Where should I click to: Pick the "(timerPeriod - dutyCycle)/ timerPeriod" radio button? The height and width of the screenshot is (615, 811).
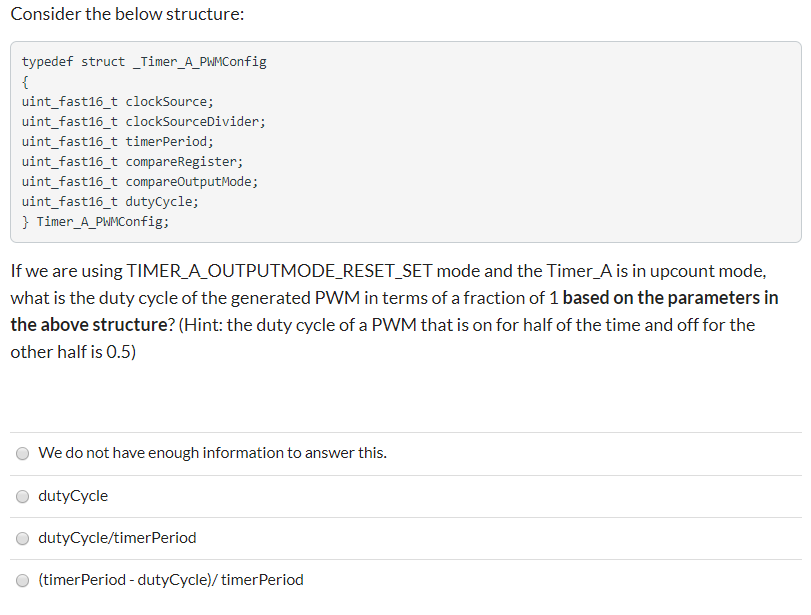[22, 580]
